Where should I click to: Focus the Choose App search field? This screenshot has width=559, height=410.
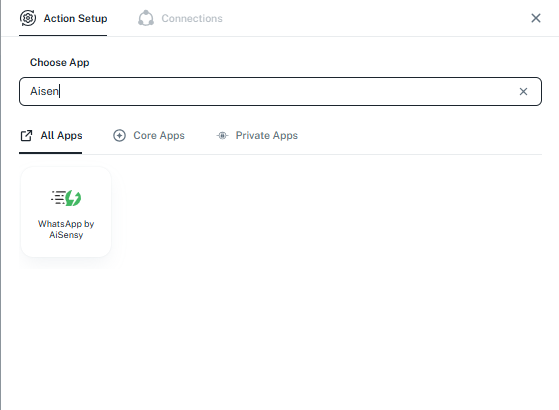pos(280,91)
